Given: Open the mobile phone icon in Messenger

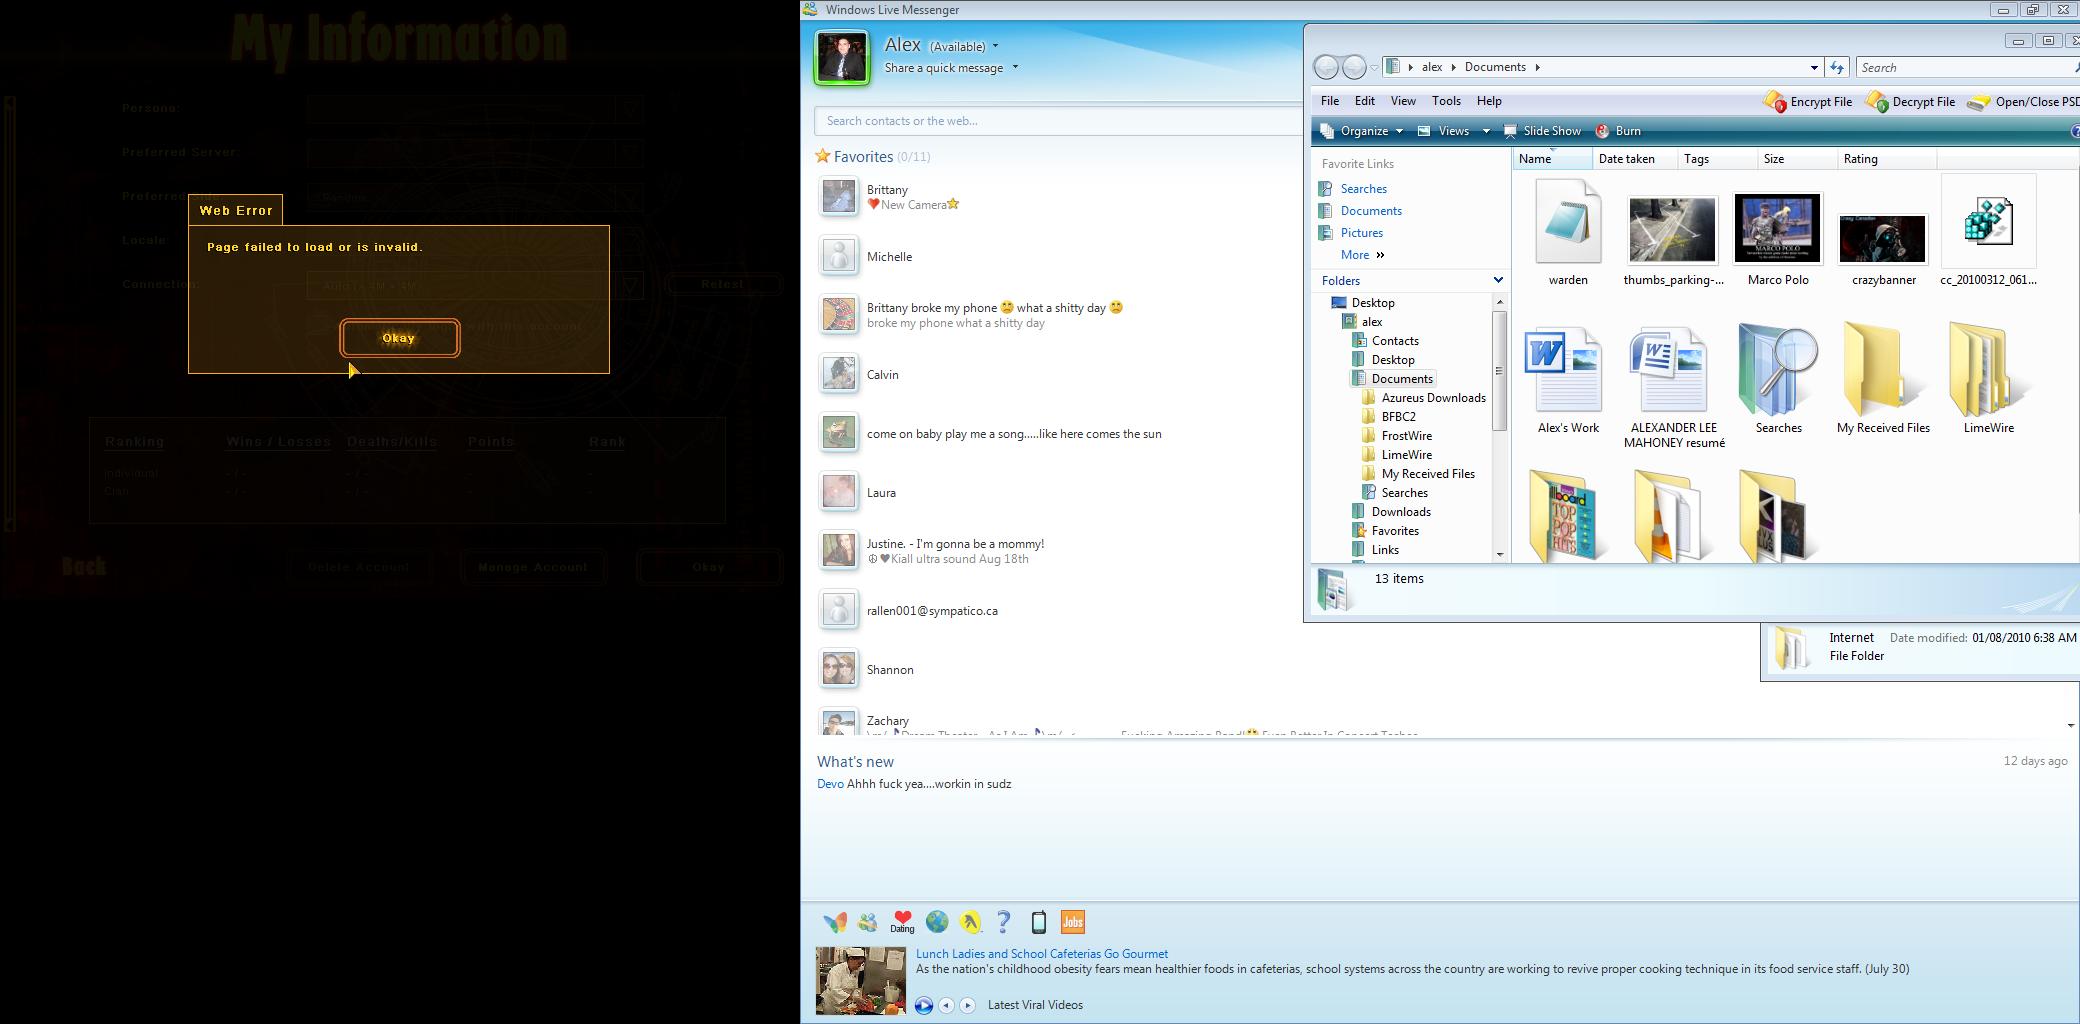Looking at the screenshot, I should [1038, 922].
